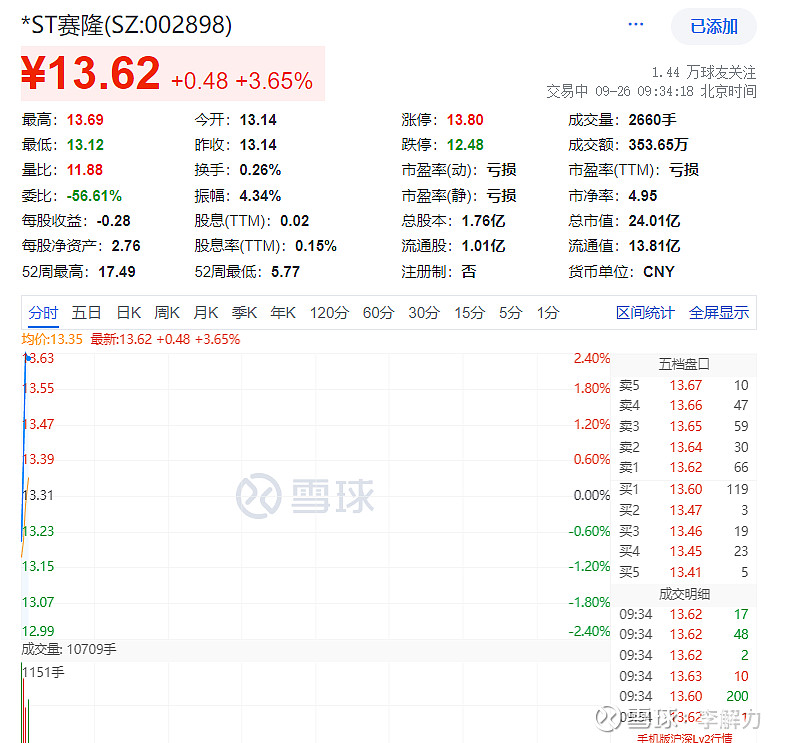Click the 均价:13.35 average price label
785x743 pixels.
point(52,339)
